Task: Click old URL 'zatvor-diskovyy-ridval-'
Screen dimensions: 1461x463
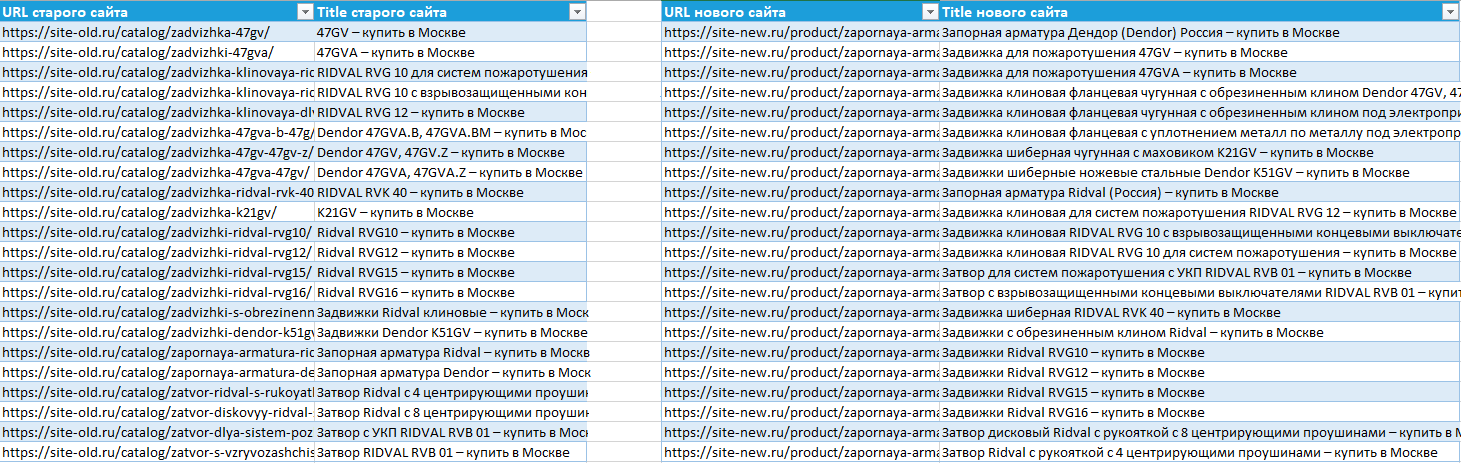Action: (157, 412)
